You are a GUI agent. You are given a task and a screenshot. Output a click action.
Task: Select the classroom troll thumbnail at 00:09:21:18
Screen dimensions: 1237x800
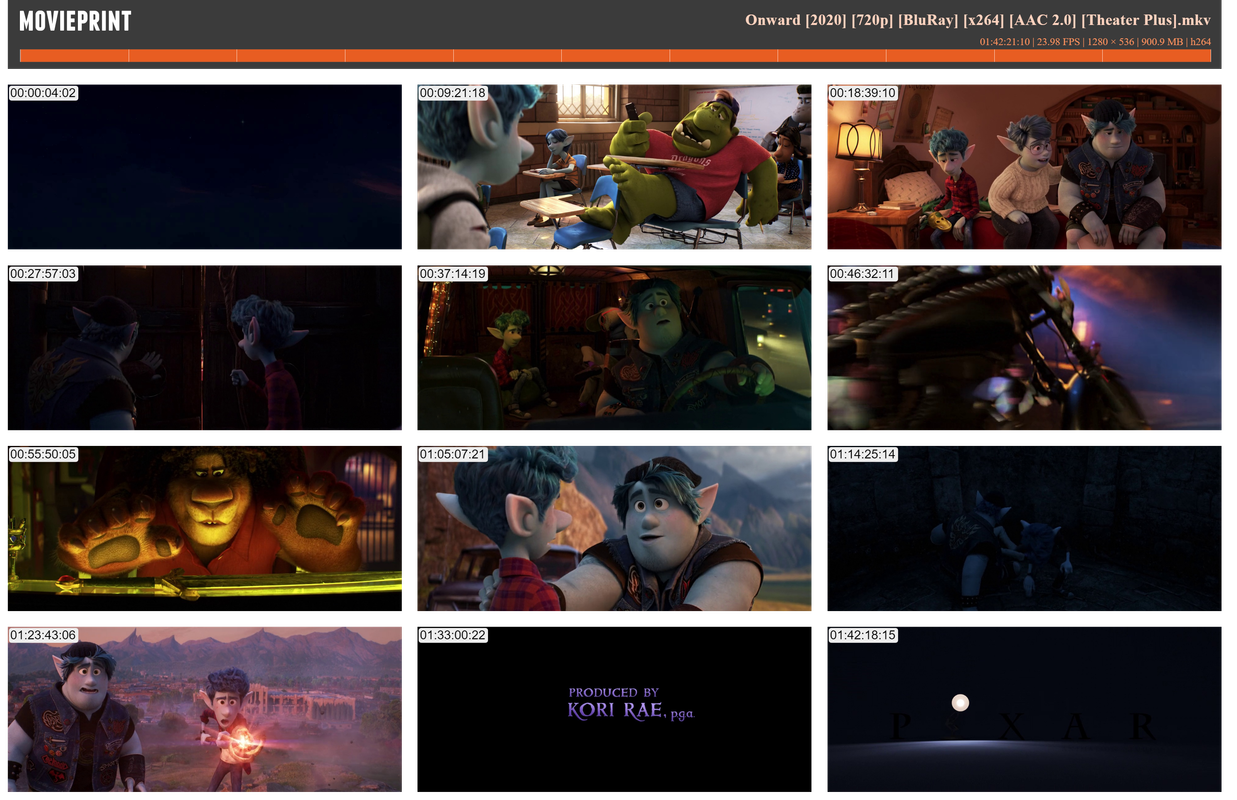click(x=614, y=167)
